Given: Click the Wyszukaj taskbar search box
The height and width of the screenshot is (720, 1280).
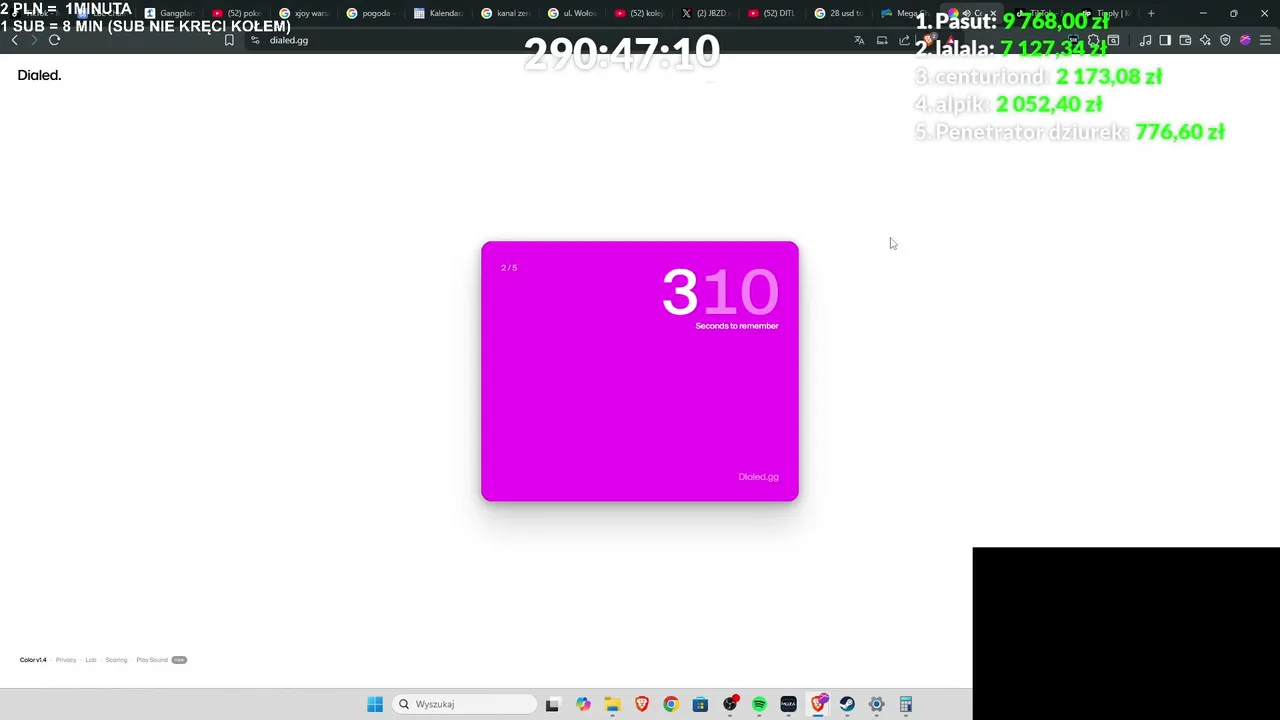Looking at the screenshot, I should [465, 704].
